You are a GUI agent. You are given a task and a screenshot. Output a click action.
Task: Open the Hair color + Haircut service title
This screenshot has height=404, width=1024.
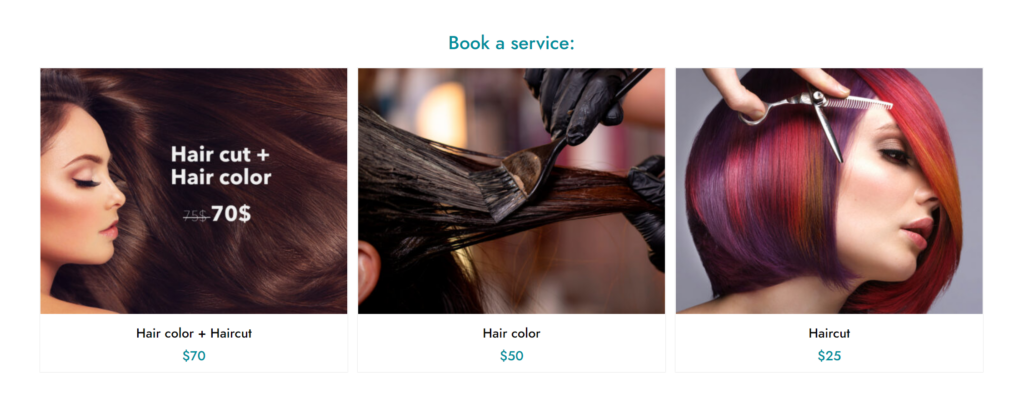pos(193,333)
